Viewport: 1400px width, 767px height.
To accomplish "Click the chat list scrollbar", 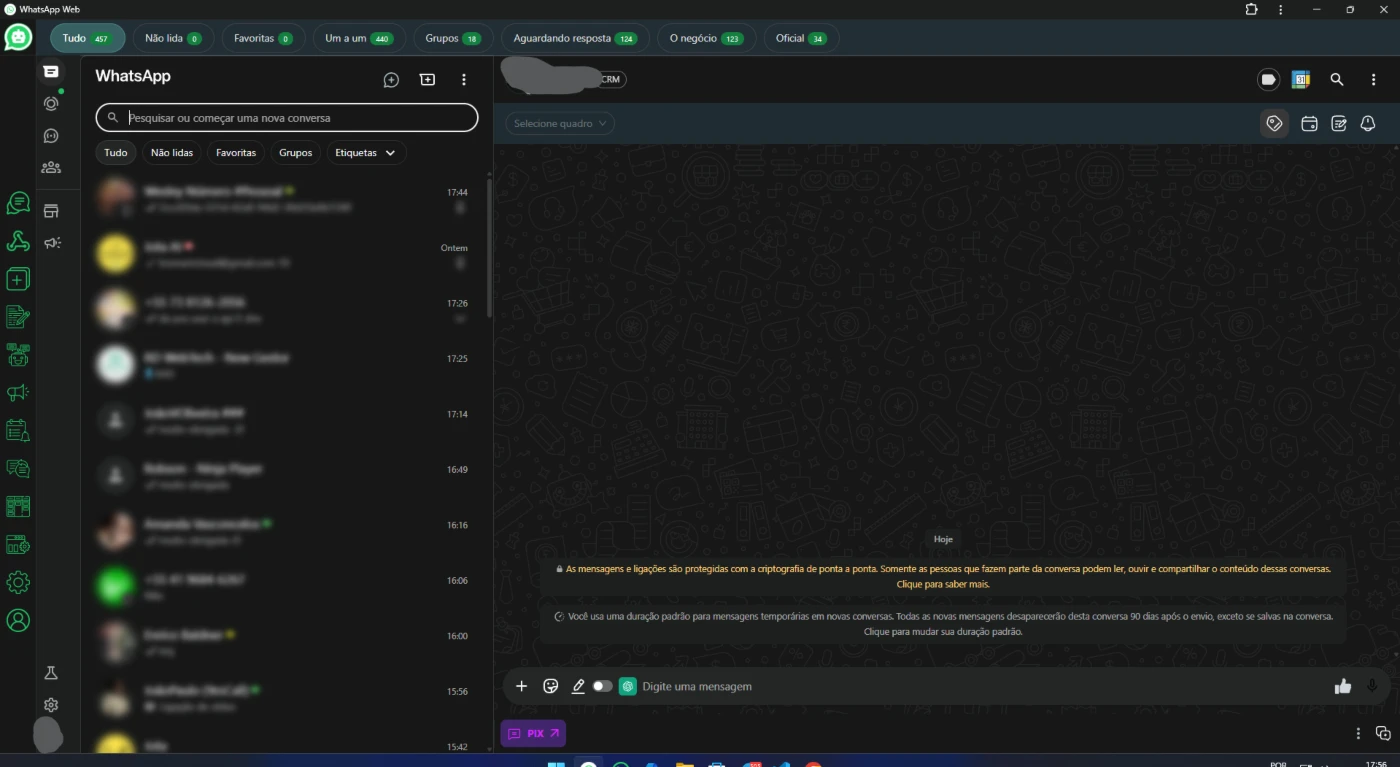I will coord(489,247).
